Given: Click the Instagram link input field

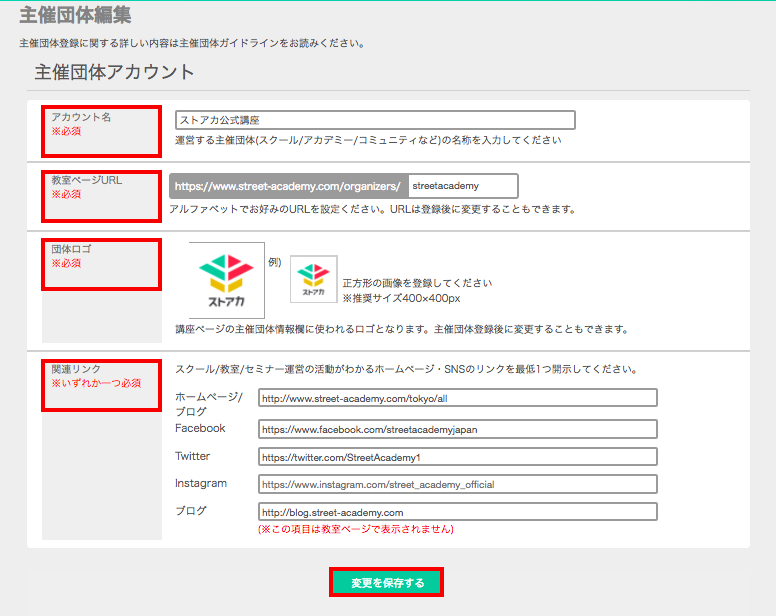Looking at the screenshot, I should (458, 484).
